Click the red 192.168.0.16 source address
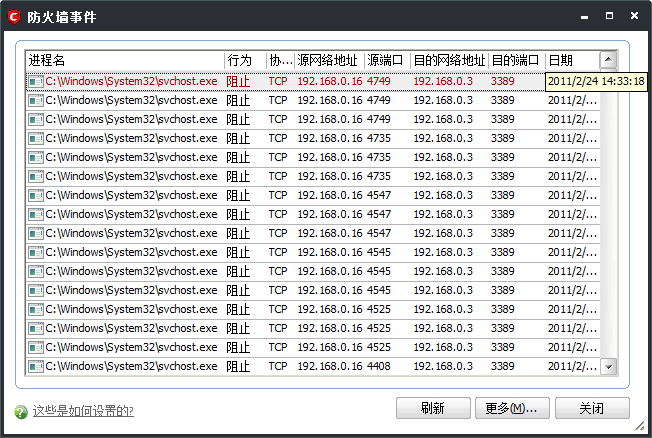The height and width of the screenshot is (438, 652). pyautogui.click(x=330, y=81)
